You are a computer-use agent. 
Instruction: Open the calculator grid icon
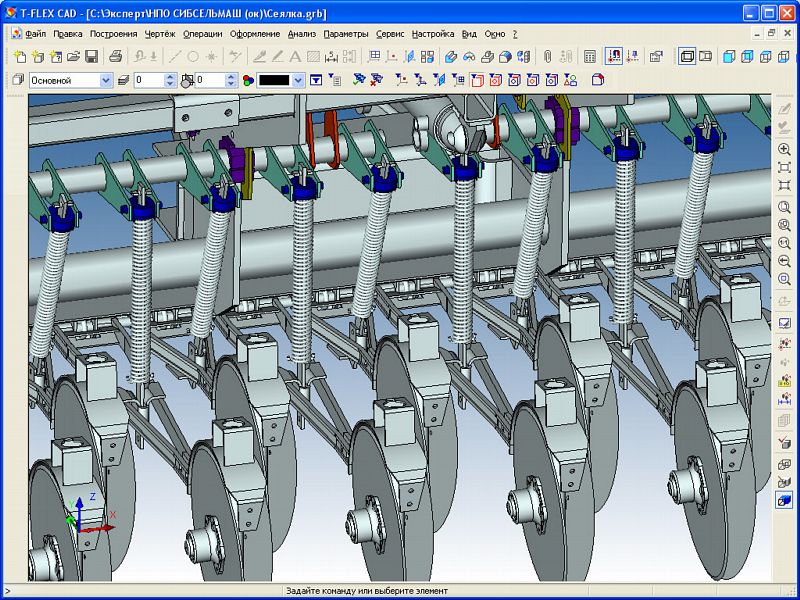tap(590, 56)
